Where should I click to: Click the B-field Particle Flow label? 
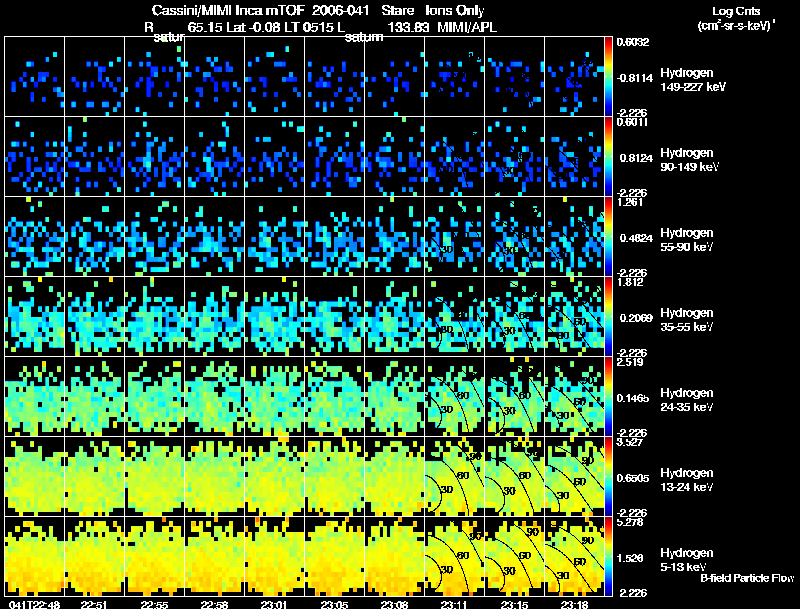tap(747, 578)
